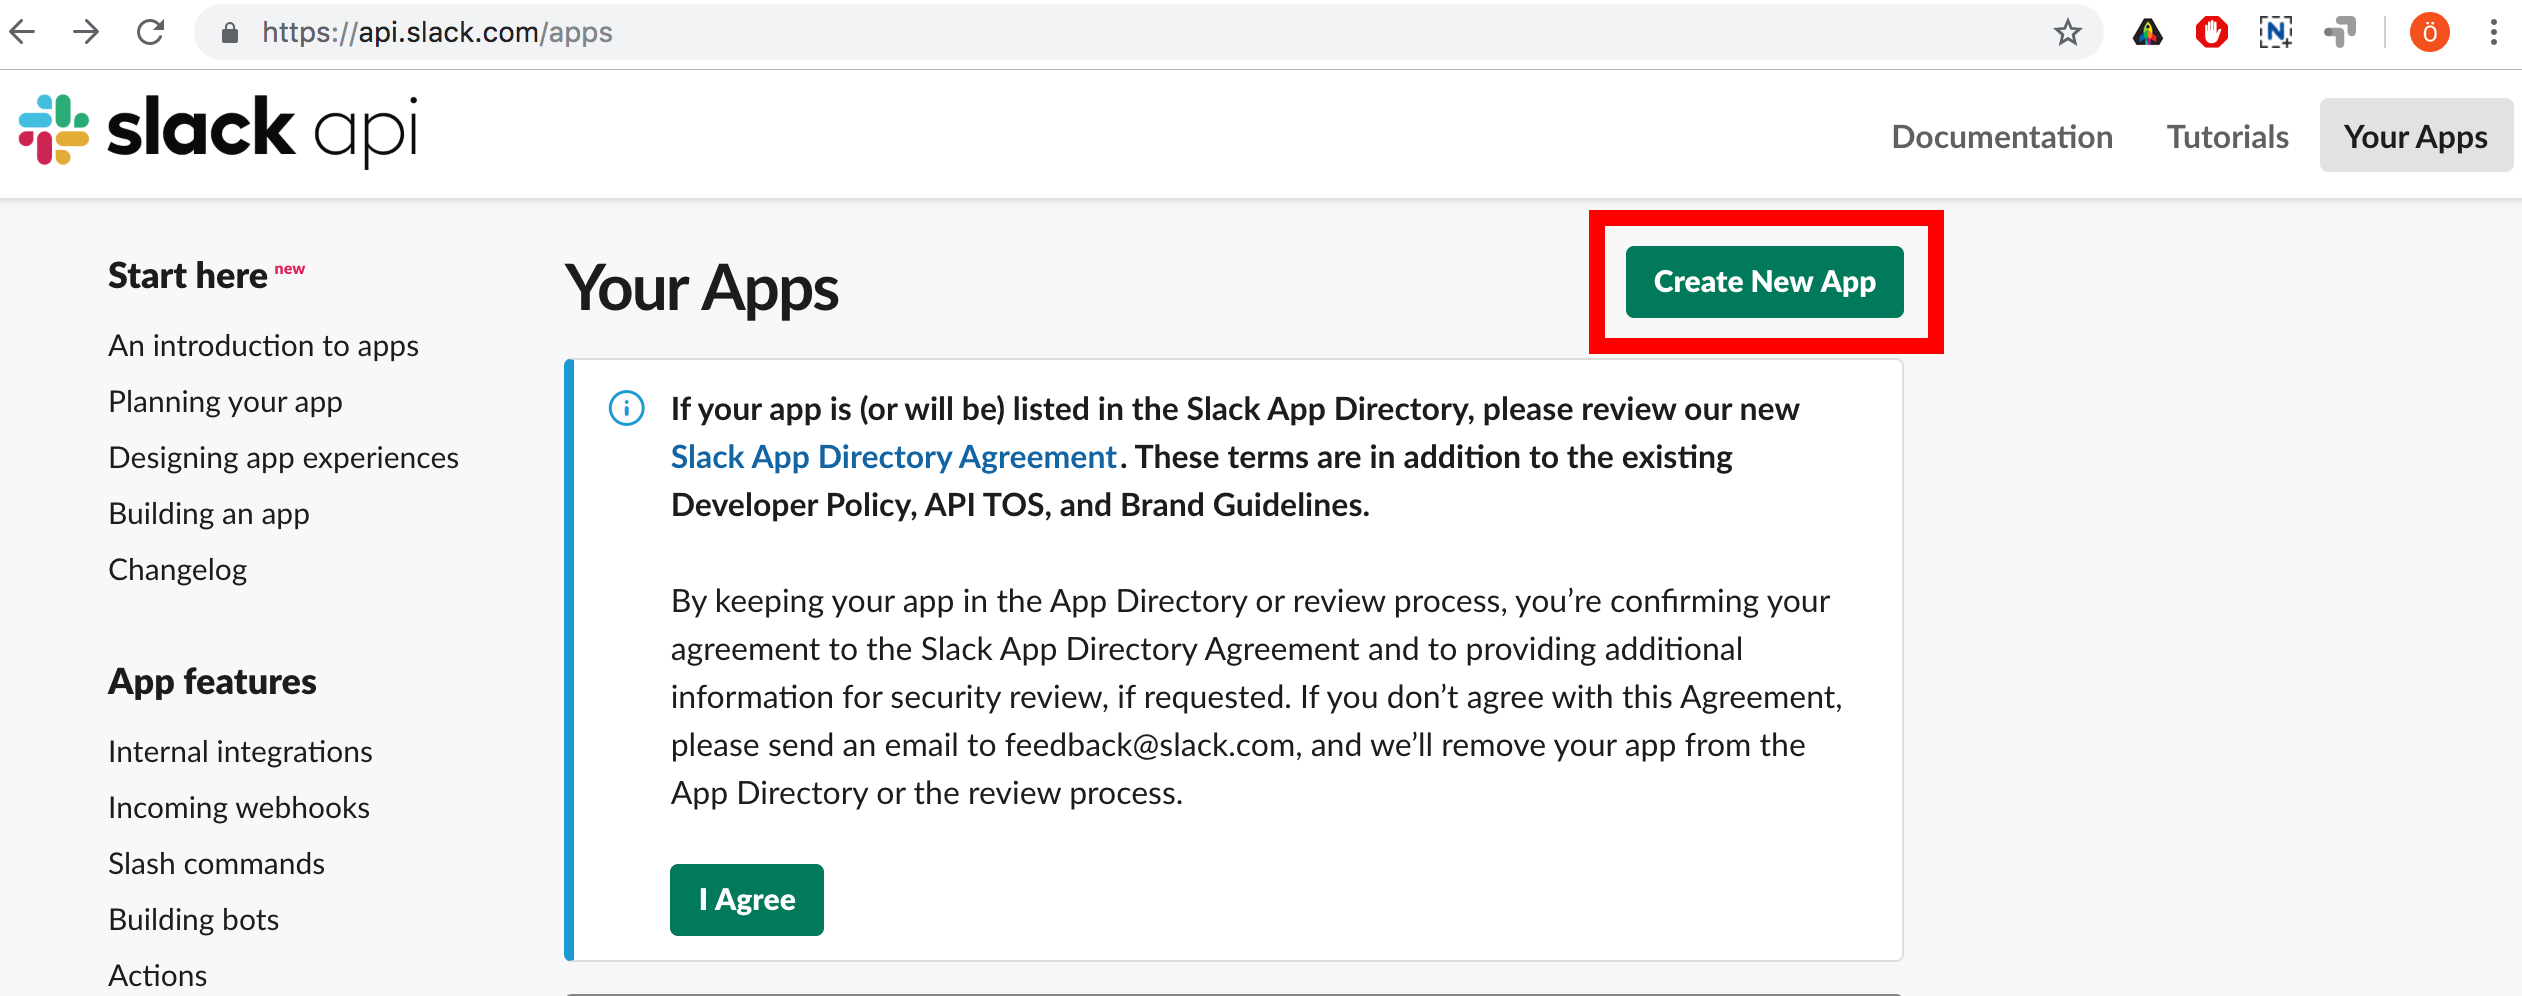Click the blue info circle icon
Image resolution: width=2522 pixels, height=996 pixels.
pos(627,408)
